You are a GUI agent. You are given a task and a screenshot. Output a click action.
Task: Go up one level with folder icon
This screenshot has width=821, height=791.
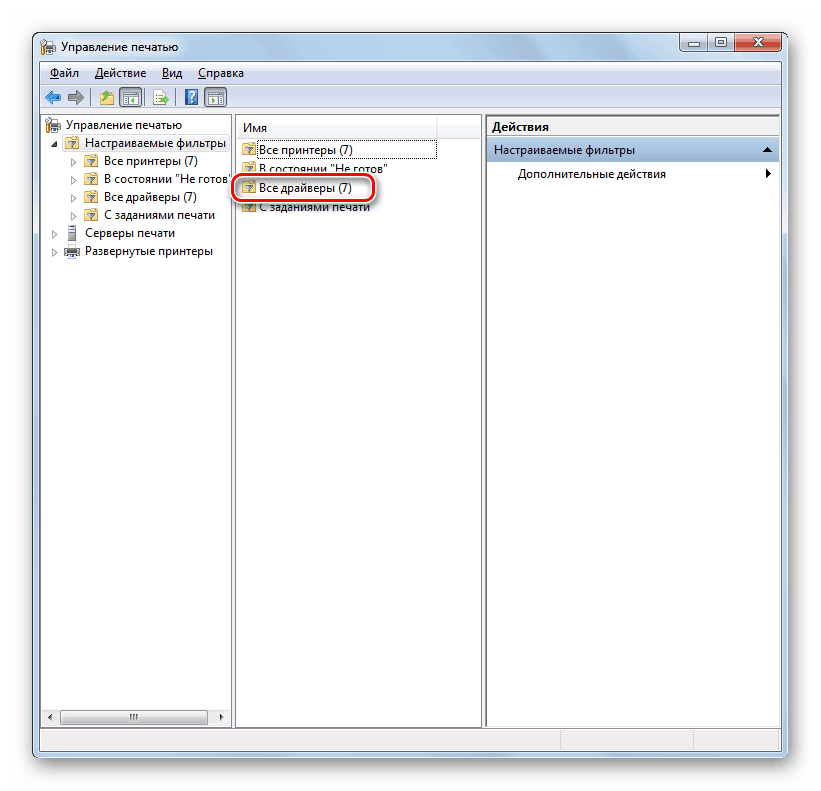point(107,97)
